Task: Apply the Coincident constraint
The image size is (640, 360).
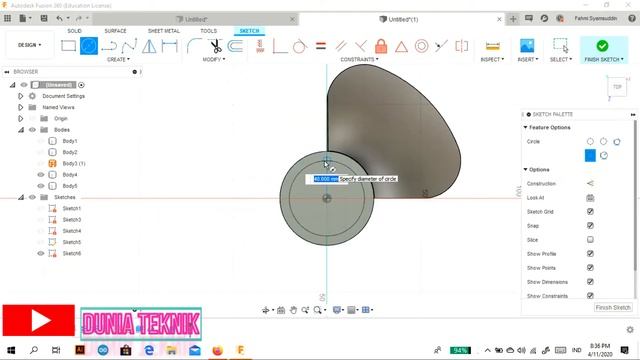Action: point(280,46)
